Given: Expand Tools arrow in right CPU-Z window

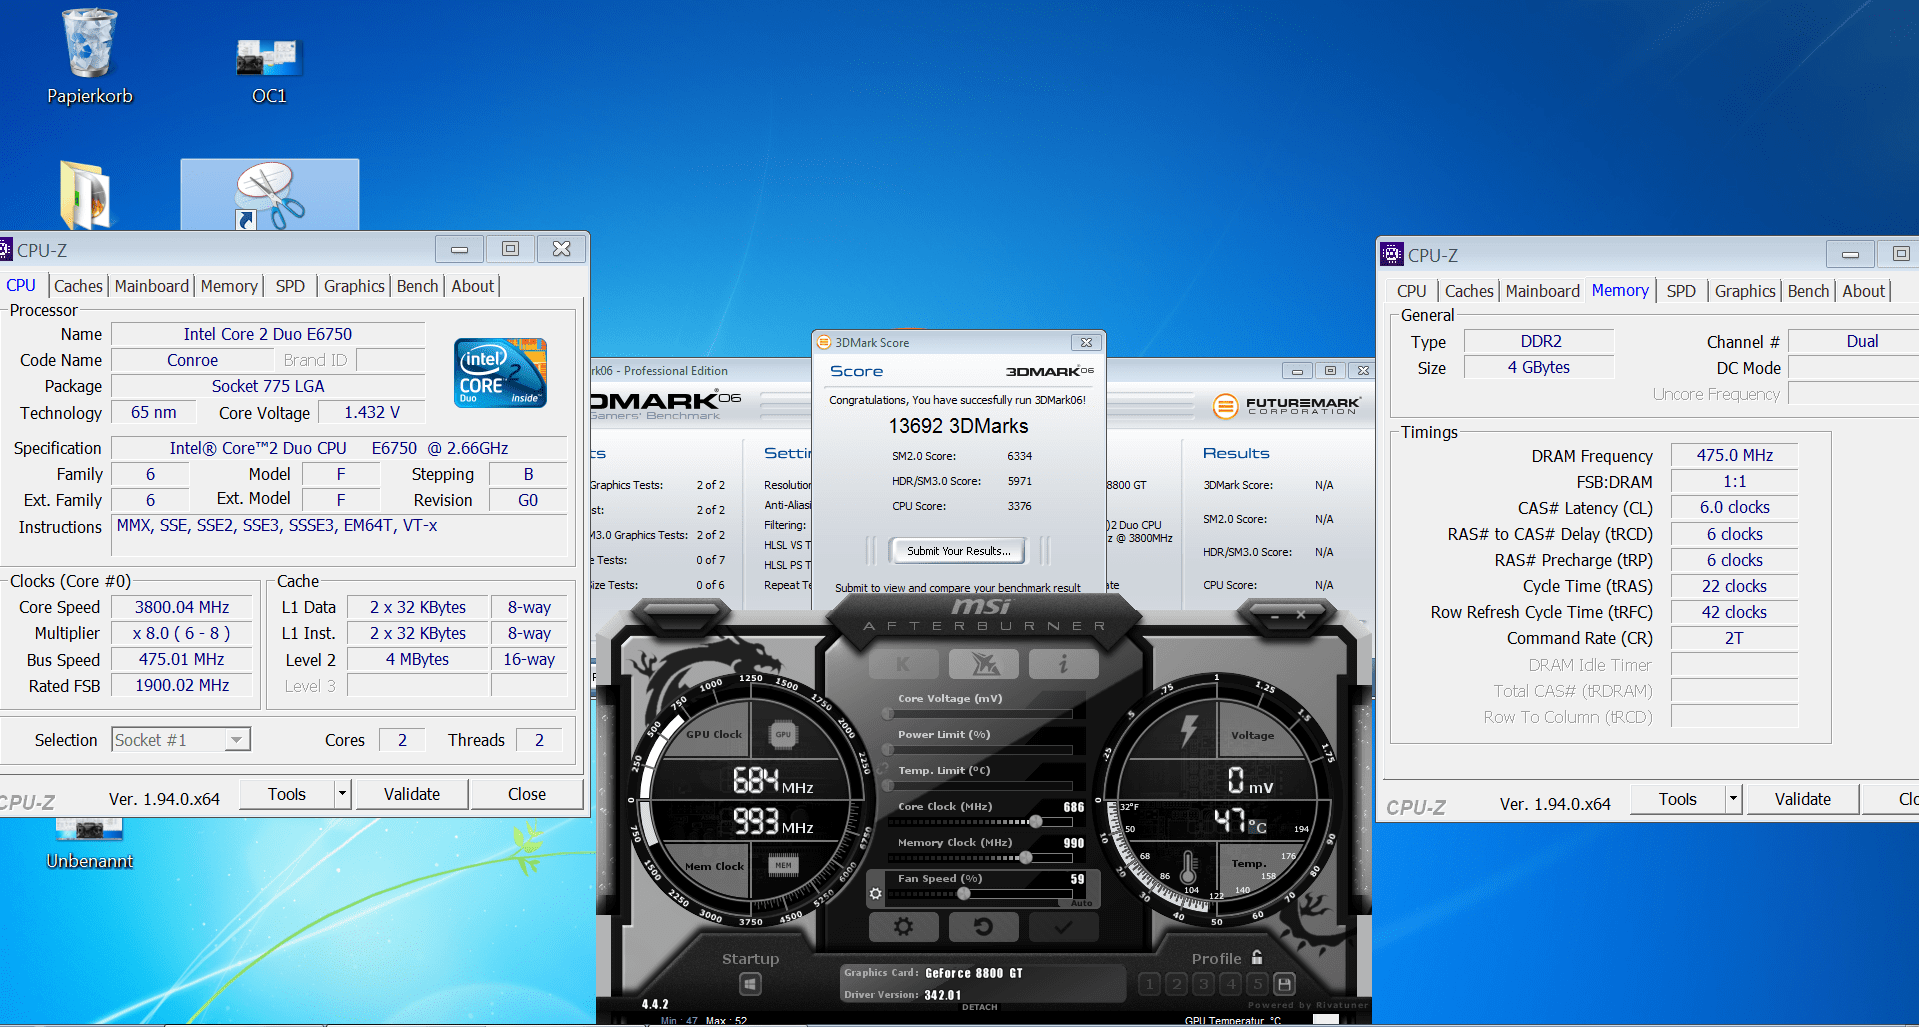Looking at the screenshot, I should point(1734,799).
